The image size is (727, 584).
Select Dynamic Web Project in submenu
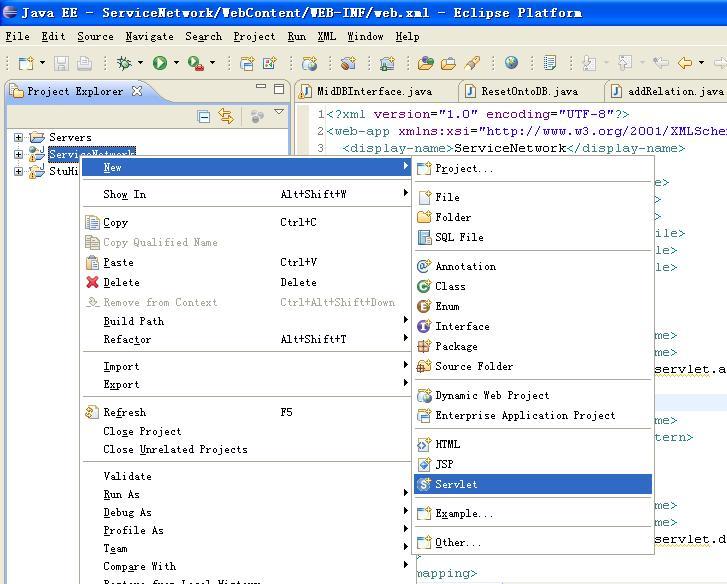click(x=533, y=395)
